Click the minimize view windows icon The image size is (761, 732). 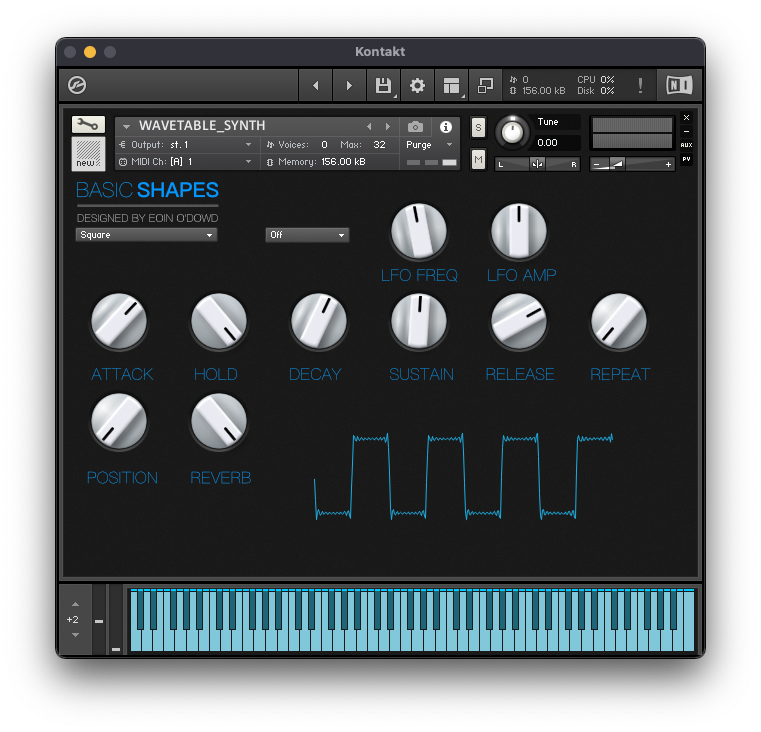click(485, 85)
